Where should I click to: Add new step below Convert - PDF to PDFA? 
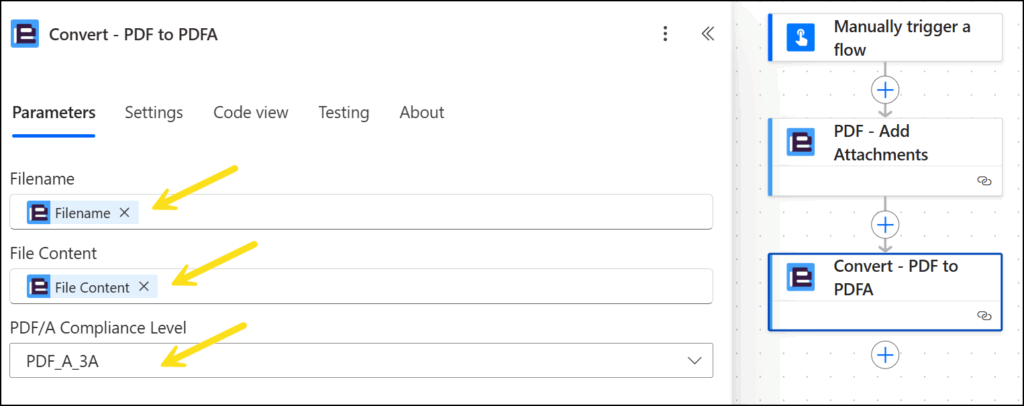[x=885, y=354]
